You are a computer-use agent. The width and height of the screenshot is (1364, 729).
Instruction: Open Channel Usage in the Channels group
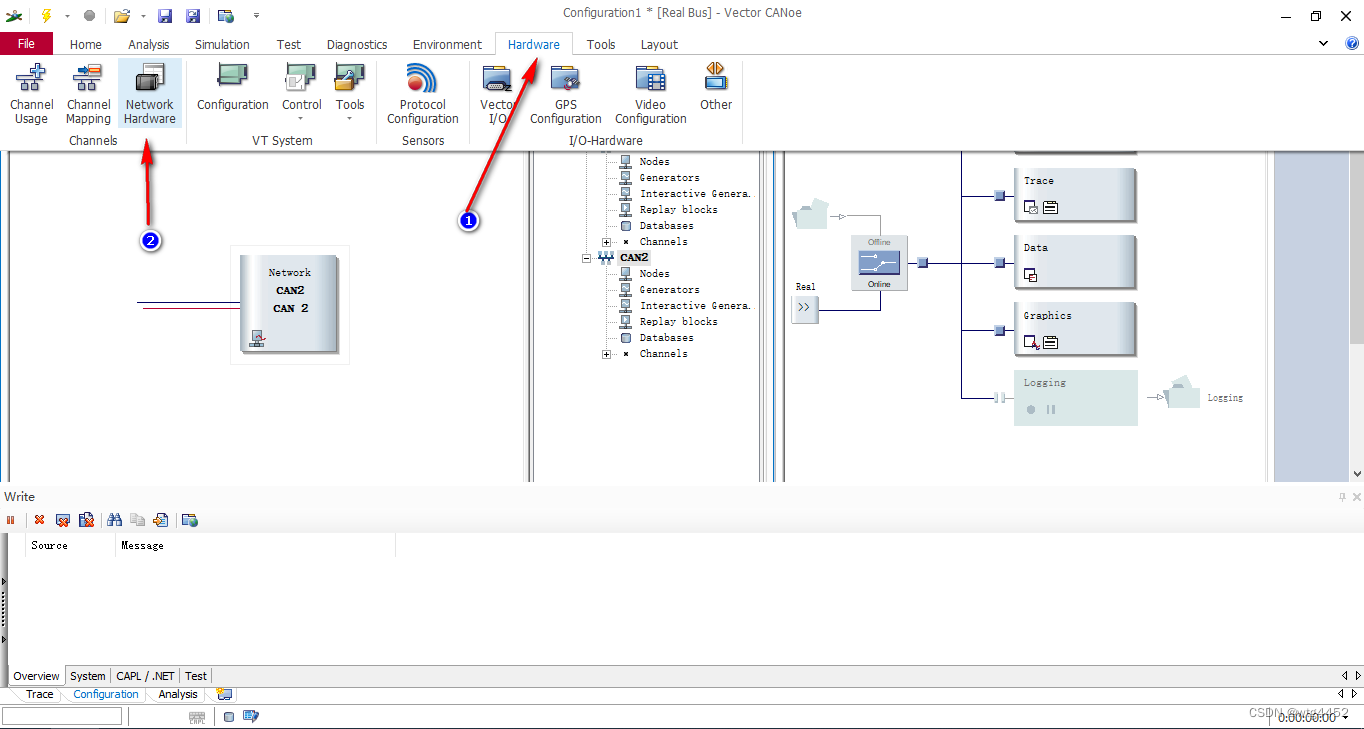pyautogui.click(x=31, y=94)
